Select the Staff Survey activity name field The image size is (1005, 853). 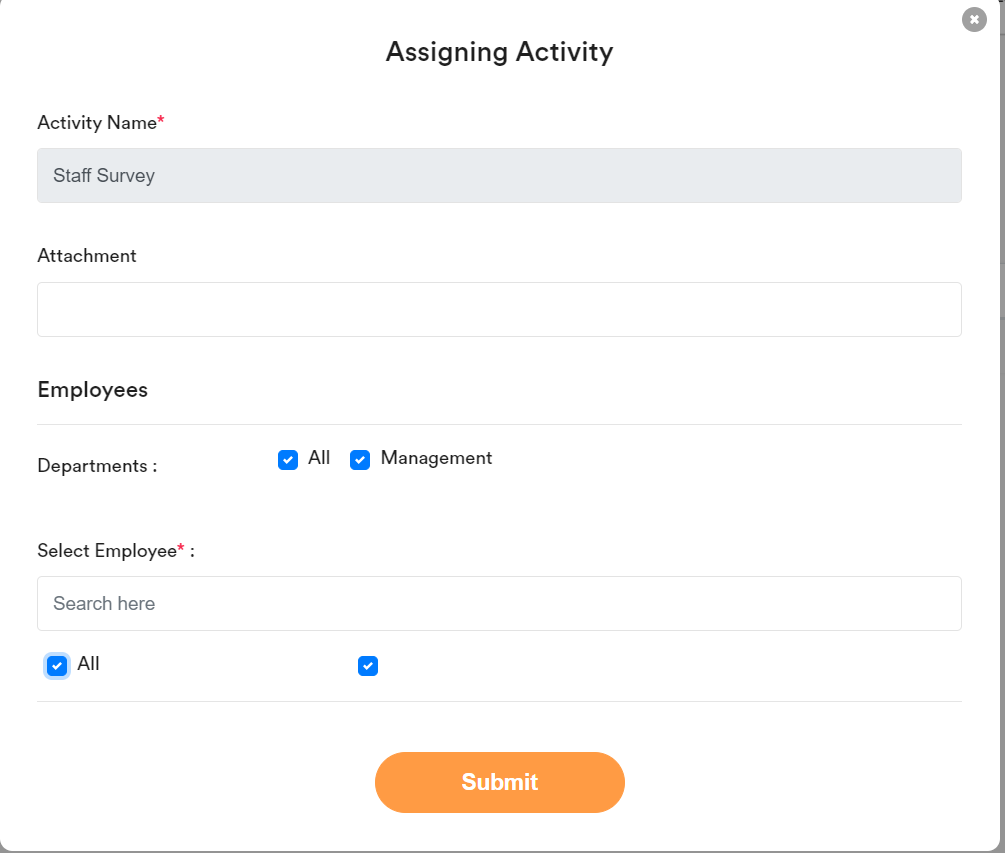(500, 175)
